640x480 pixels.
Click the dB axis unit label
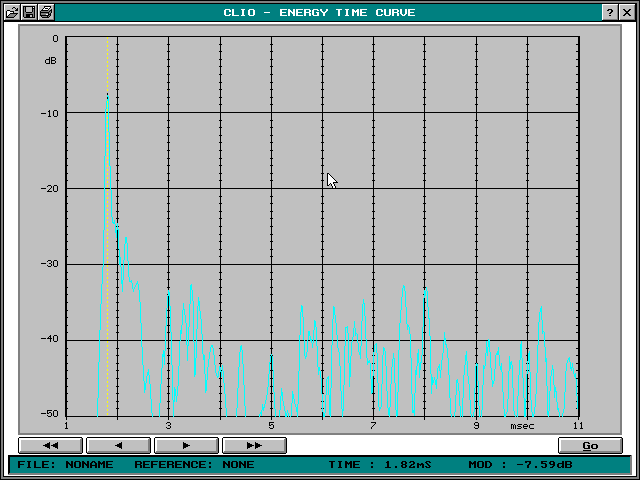pyautogui.click(x=50, y=61)
